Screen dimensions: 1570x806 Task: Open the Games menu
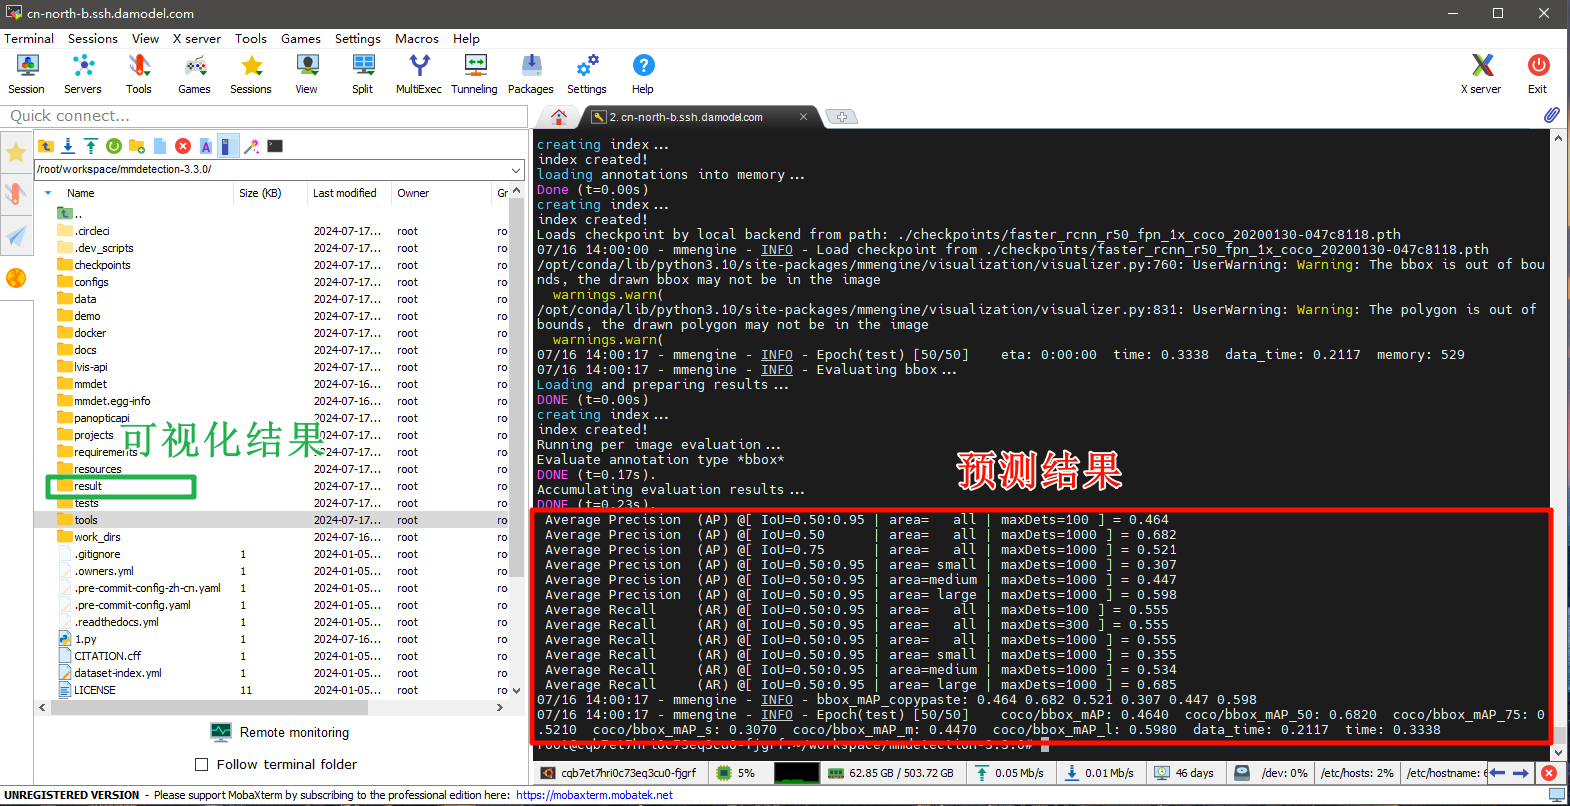301,38
